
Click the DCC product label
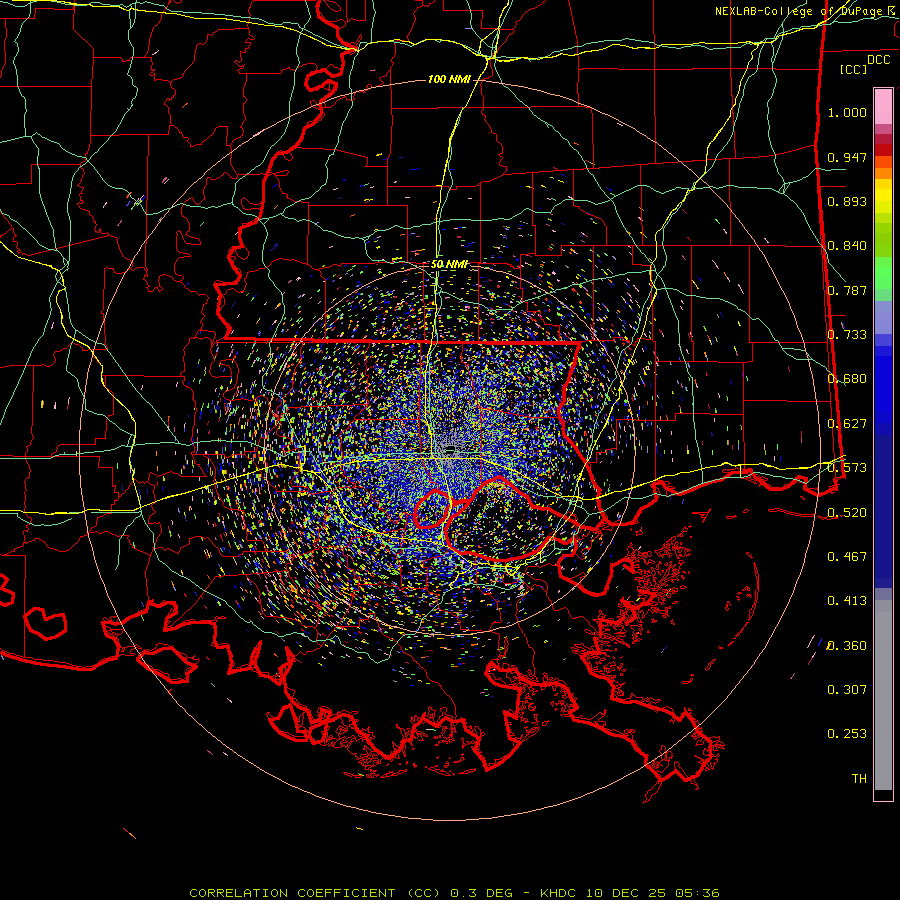pos(878,60)
